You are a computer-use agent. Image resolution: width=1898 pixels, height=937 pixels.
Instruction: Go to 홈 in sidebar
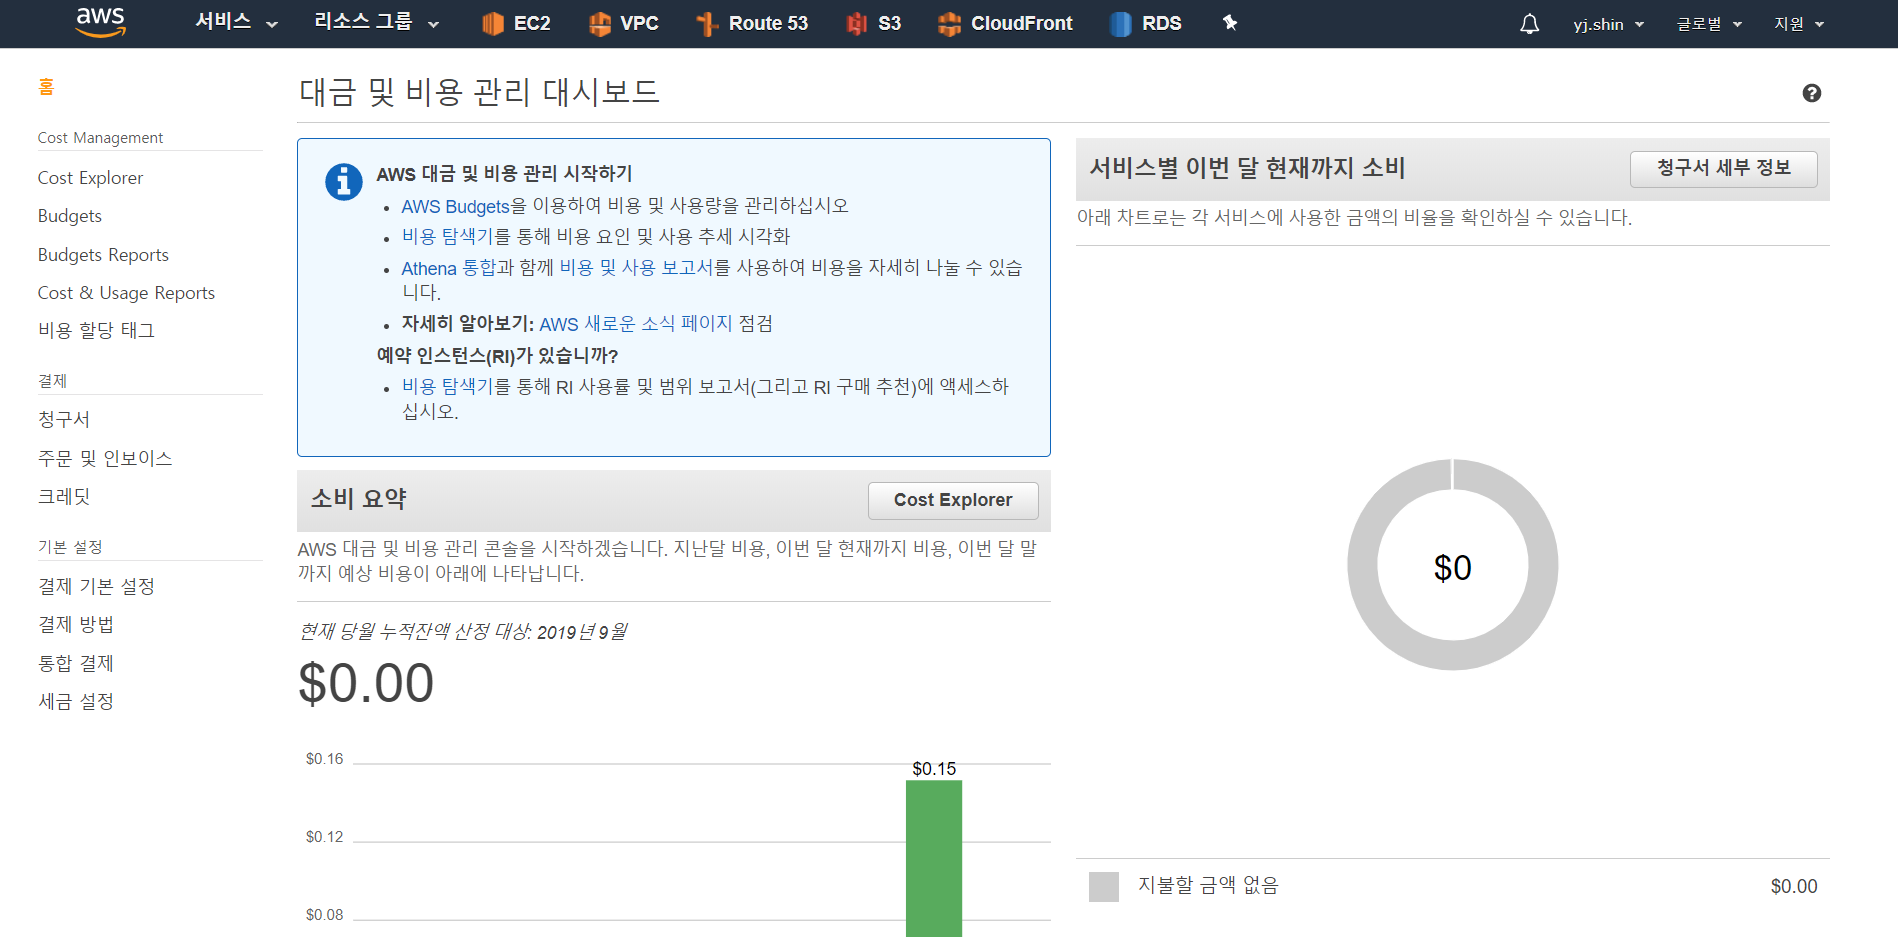pos(46,87)
